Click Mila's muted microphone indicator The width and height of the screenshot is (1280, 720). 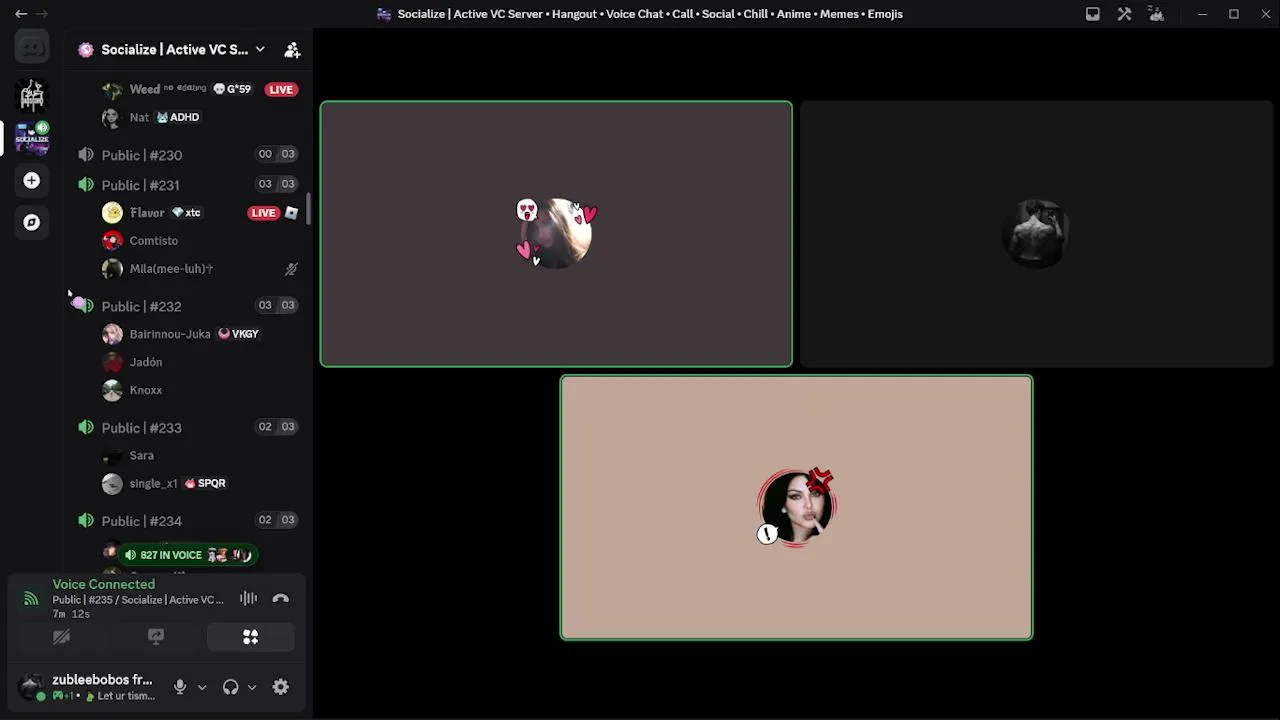tap(291, 269)
